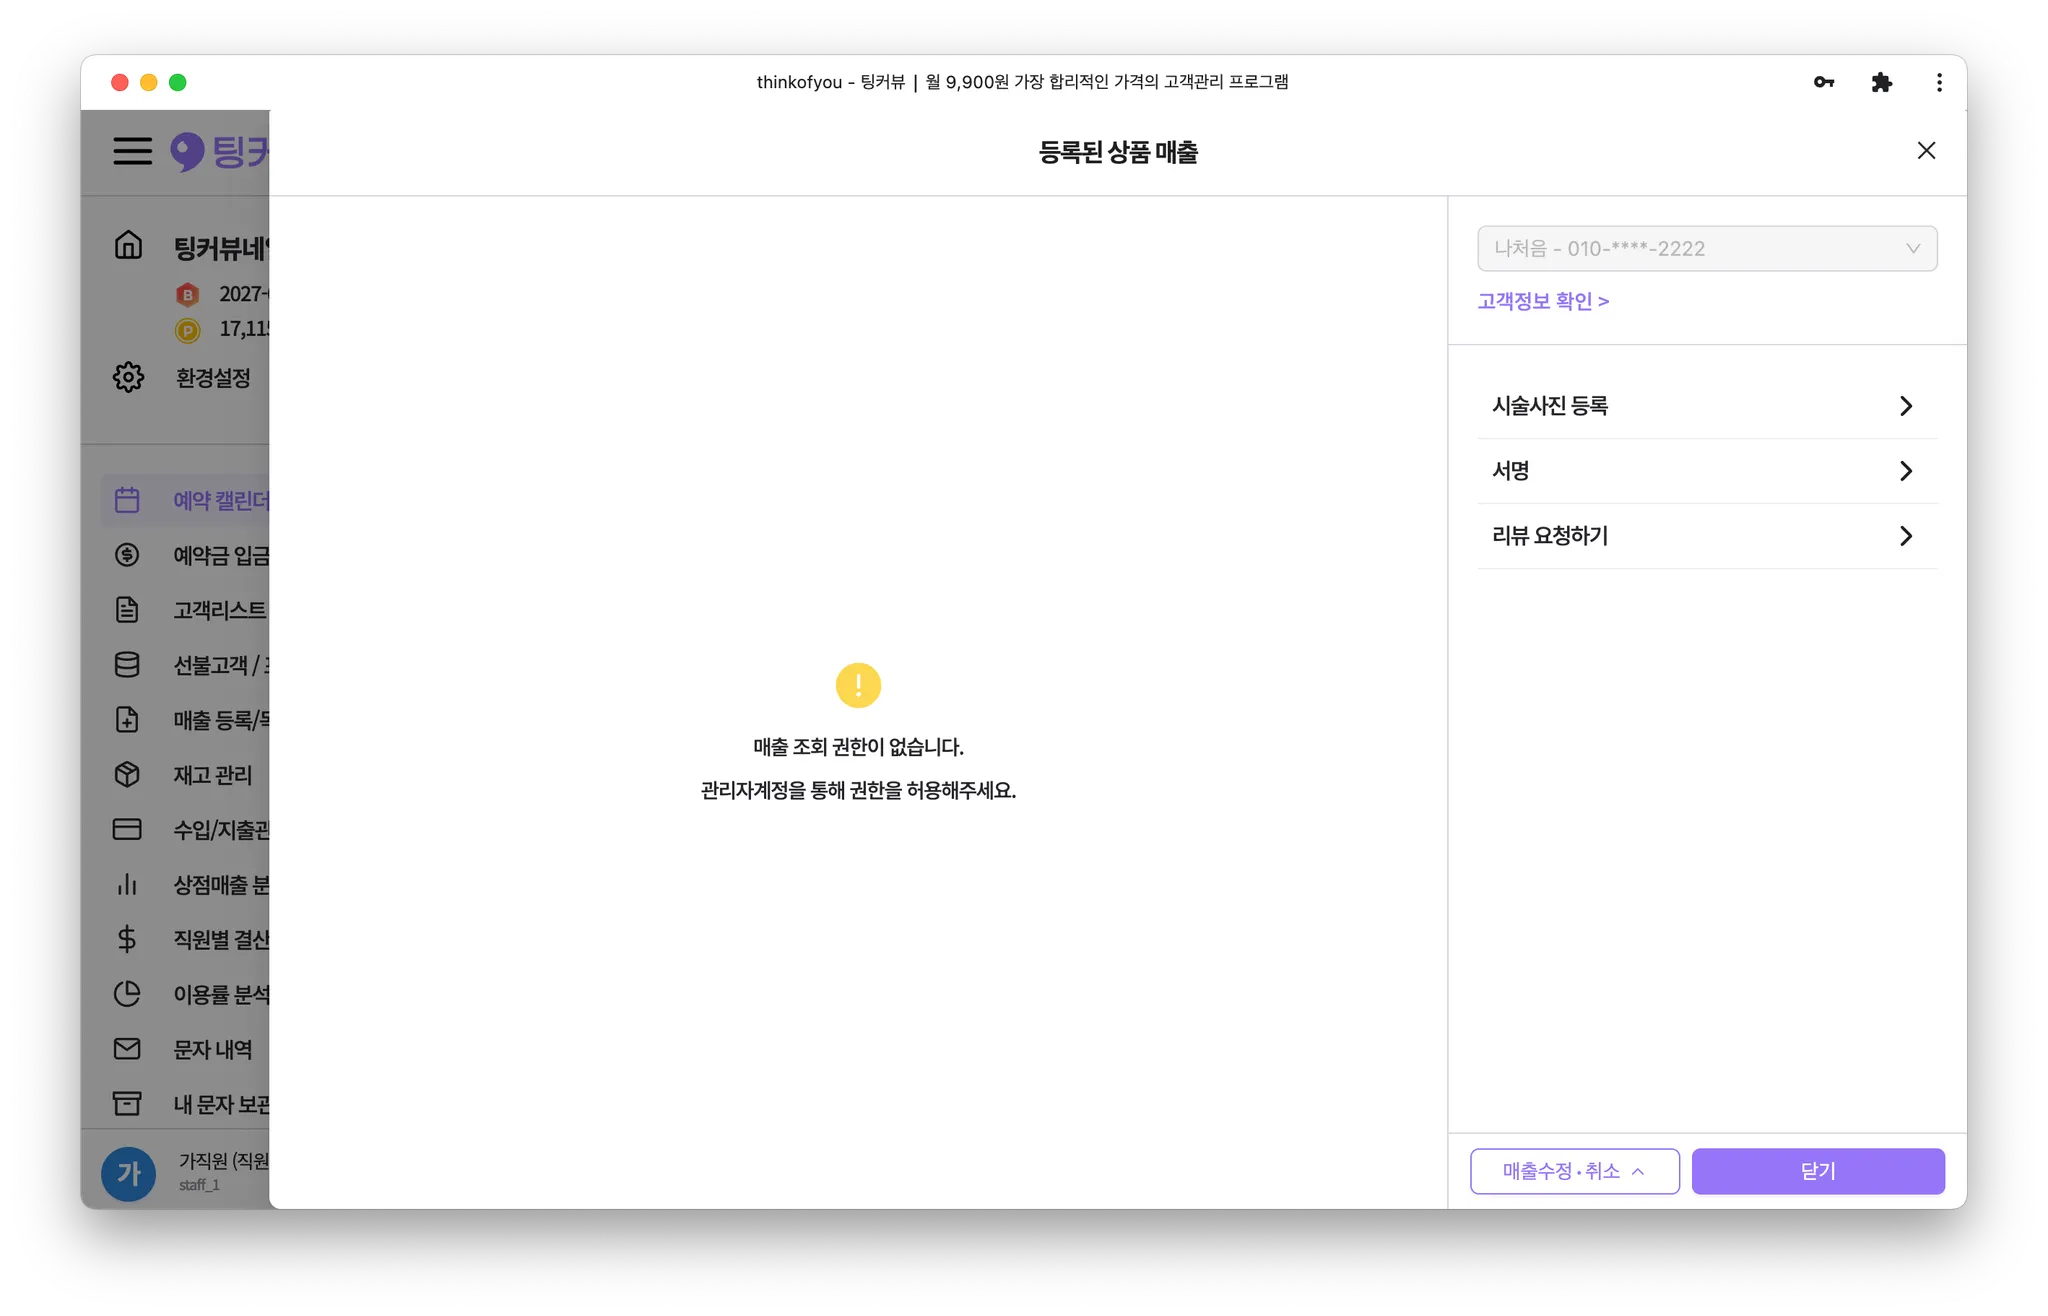This screenshot has height=1316, width=2048.
Task: Expand 시술사진 등록 row chevron
Action: tap(1905, 406)
